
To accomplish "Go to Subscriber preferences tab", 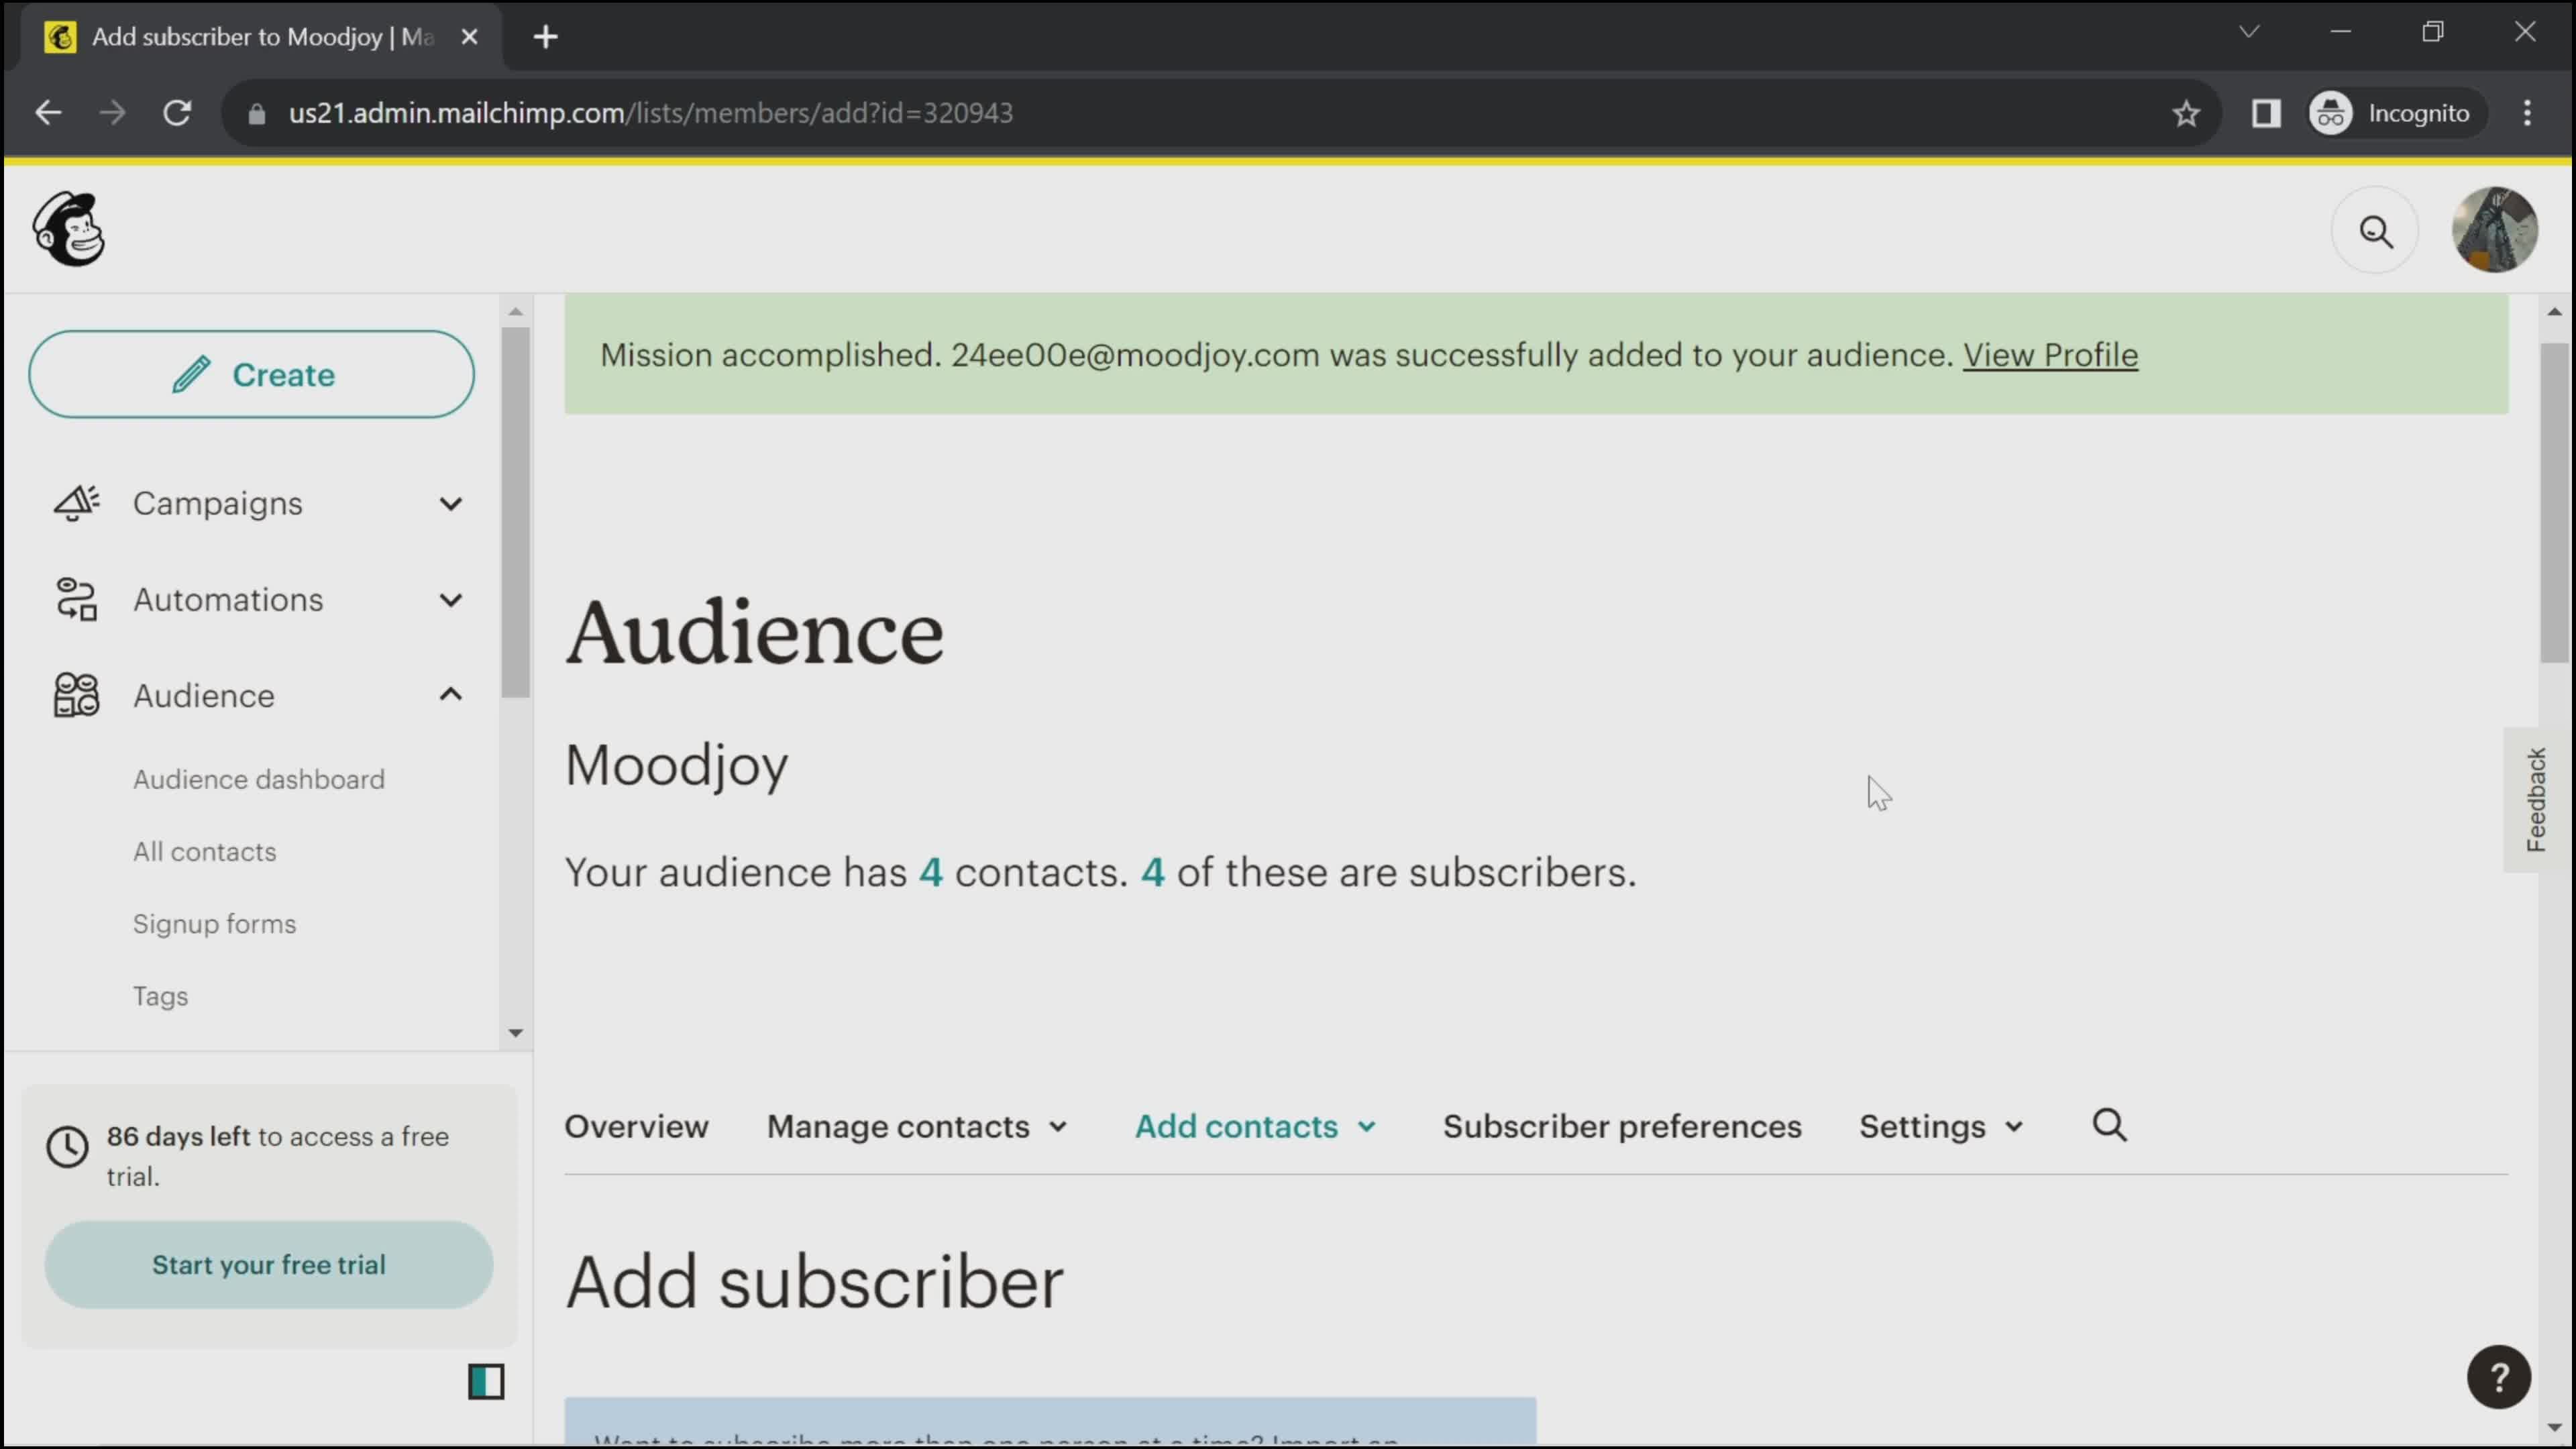I will 1621,1126.
